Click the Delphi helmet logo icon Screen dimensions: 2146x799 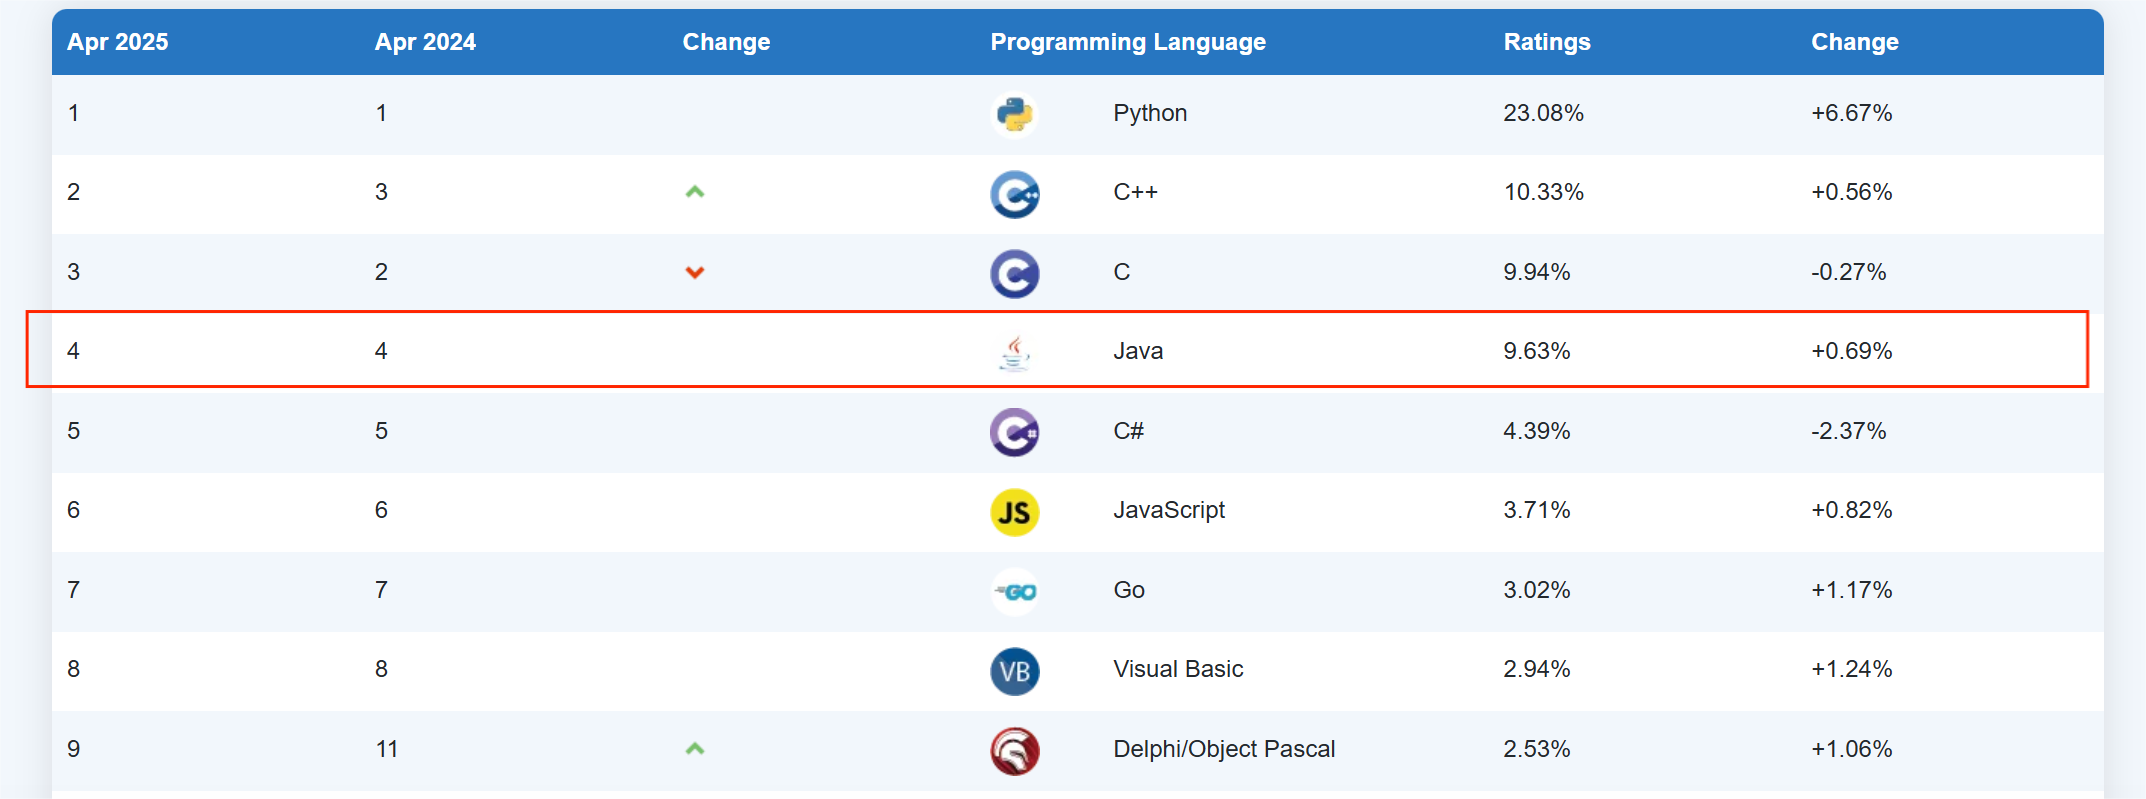pos(1014,751)
